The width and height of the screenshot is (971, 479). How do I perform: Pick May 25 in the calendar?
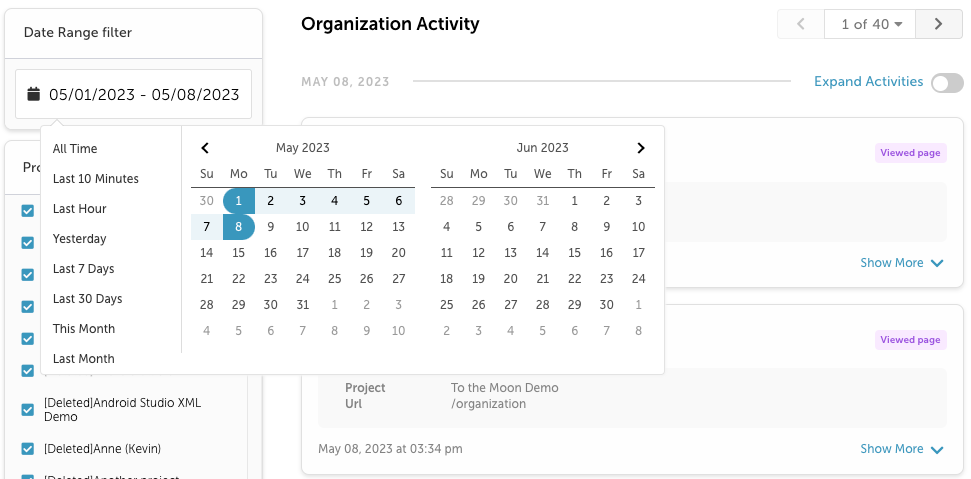tap(334, 278)
